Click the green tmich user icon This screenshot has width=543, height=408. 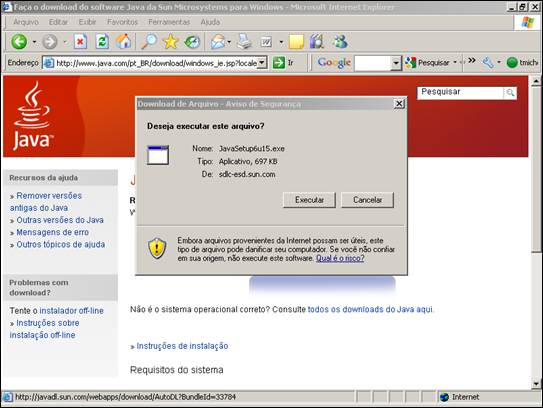511,63
